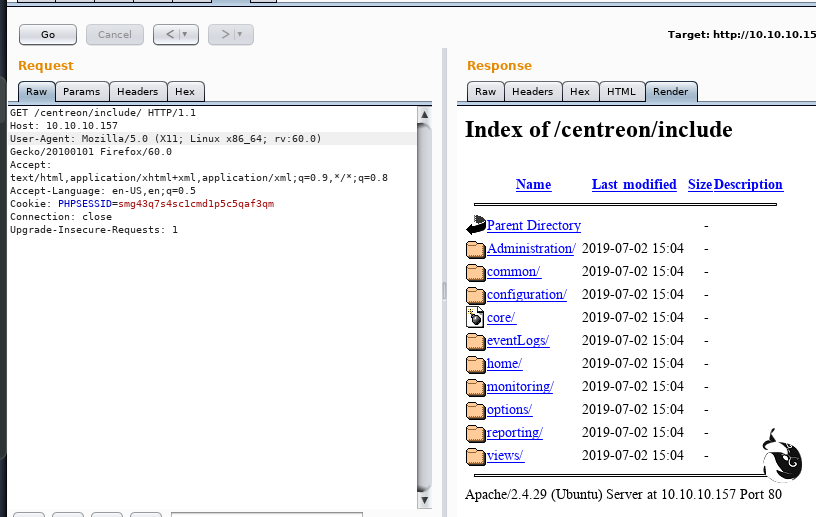This screenshot has width=816, height=517.
Task: Click the User-Agent line in raw request
Action: point(166,139)
